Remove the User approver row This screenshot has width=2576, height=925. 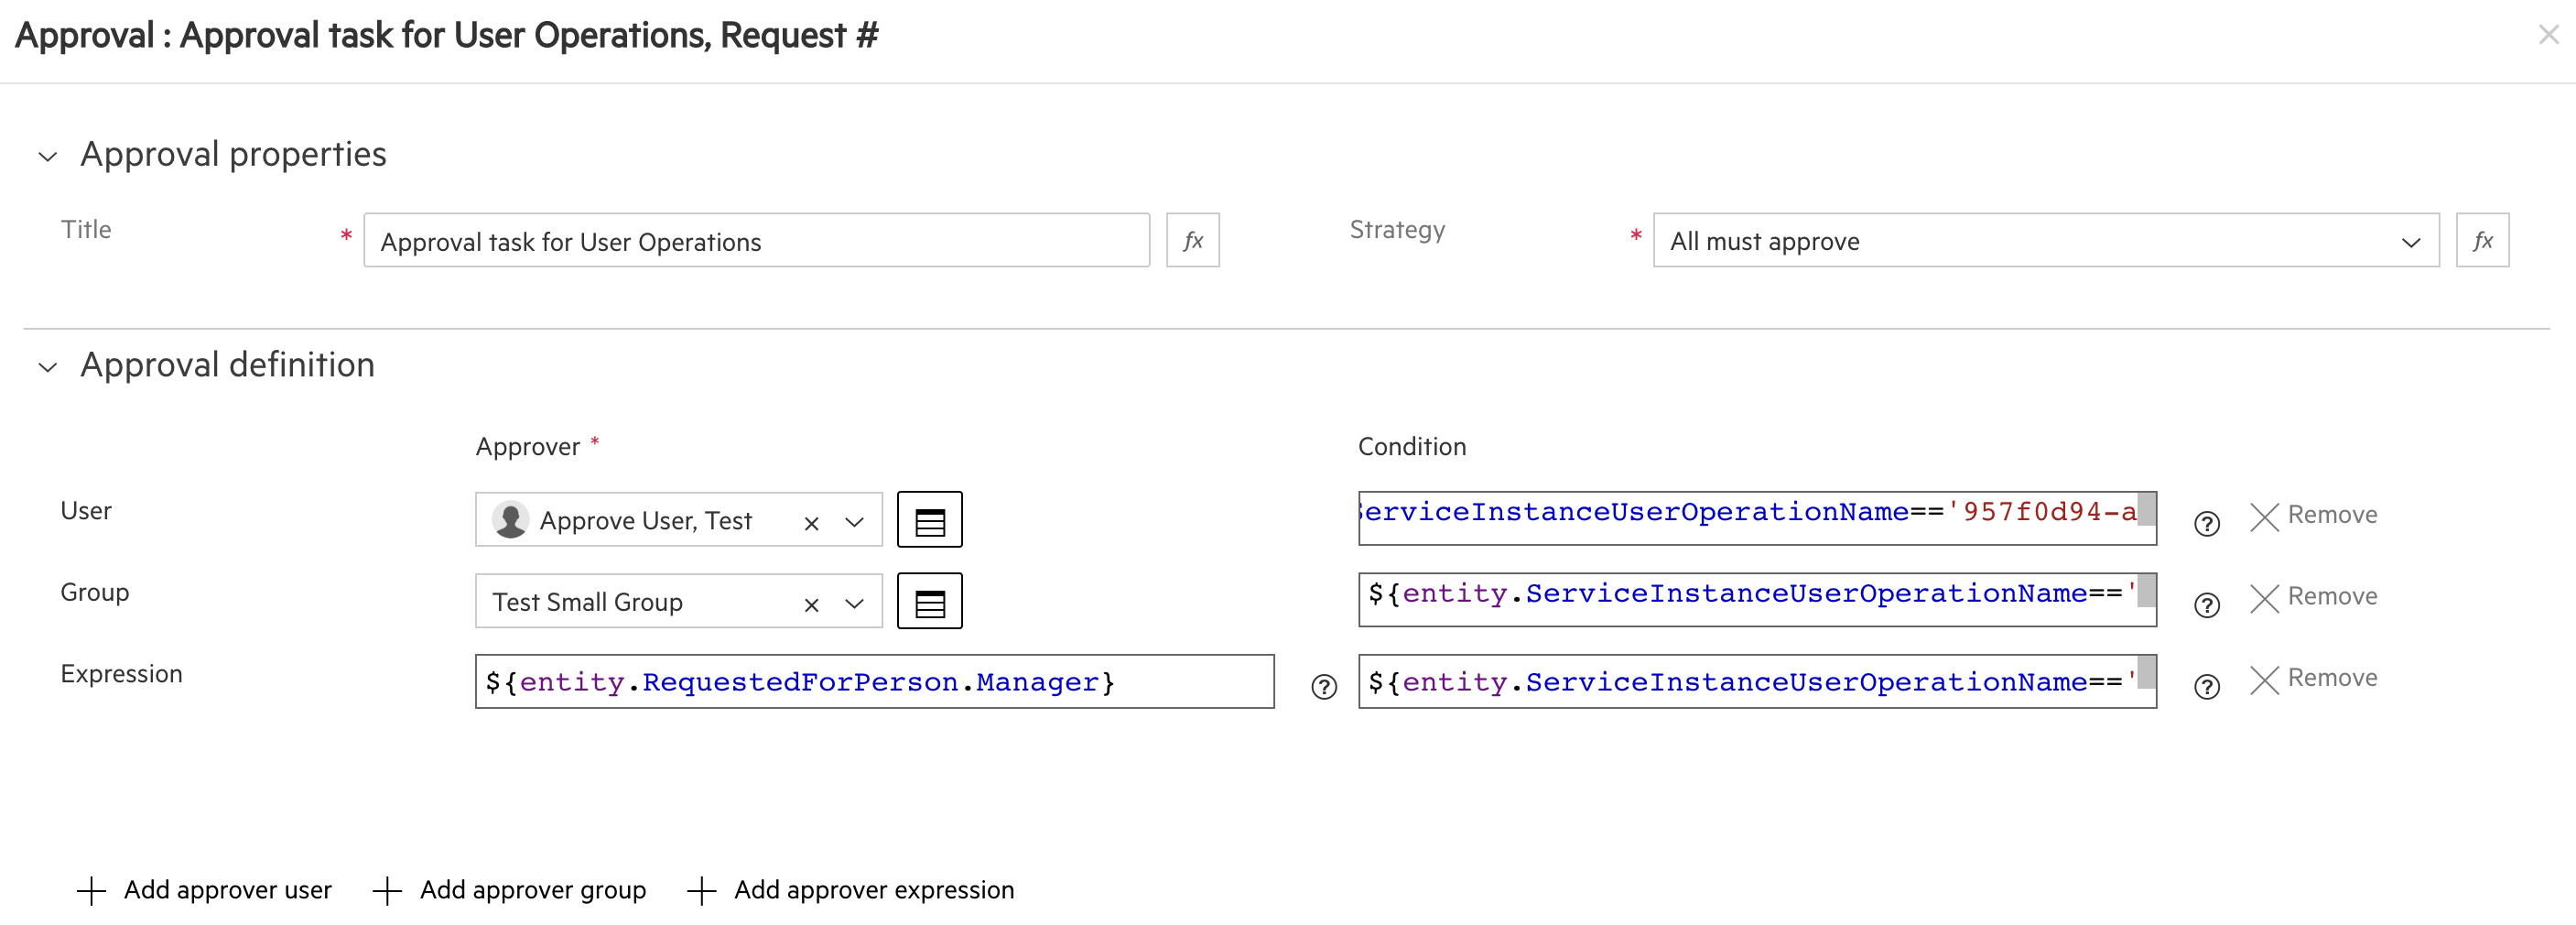coord(2313,514)
